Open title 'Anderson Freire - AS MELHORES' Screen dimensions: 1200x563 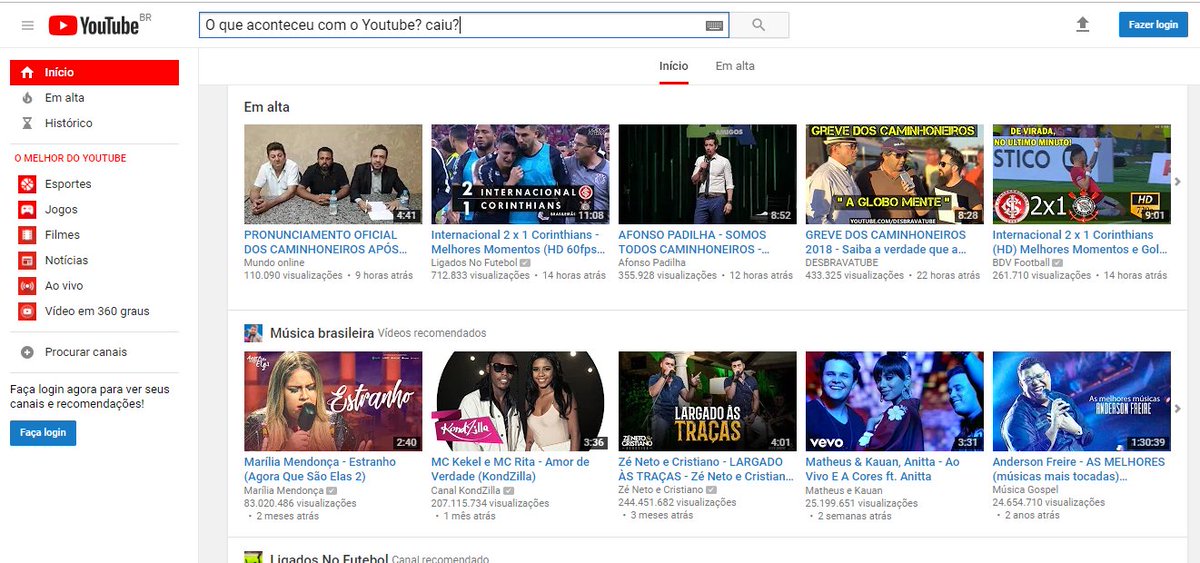tap(1079, 469)
